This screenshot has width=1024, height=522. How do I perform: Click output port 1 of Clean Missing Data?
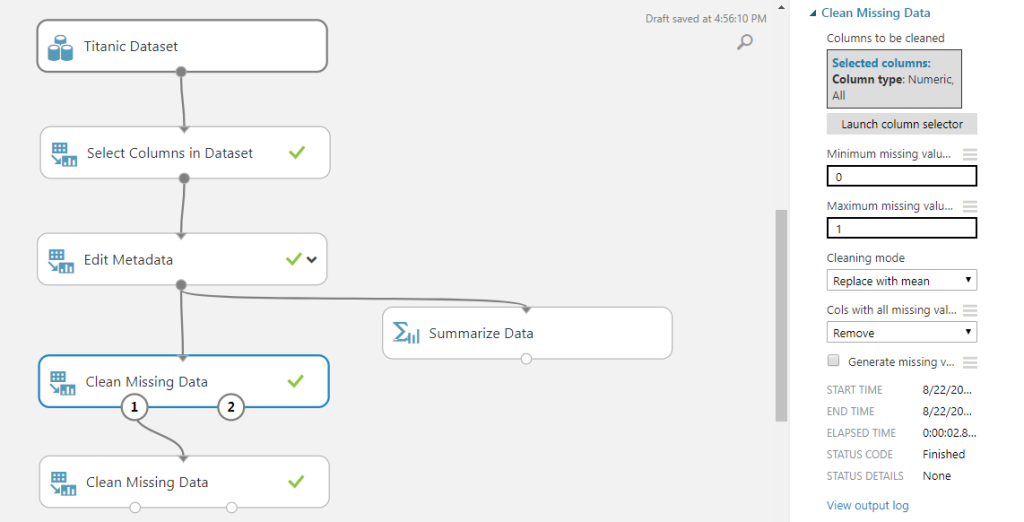click(135, 407)
